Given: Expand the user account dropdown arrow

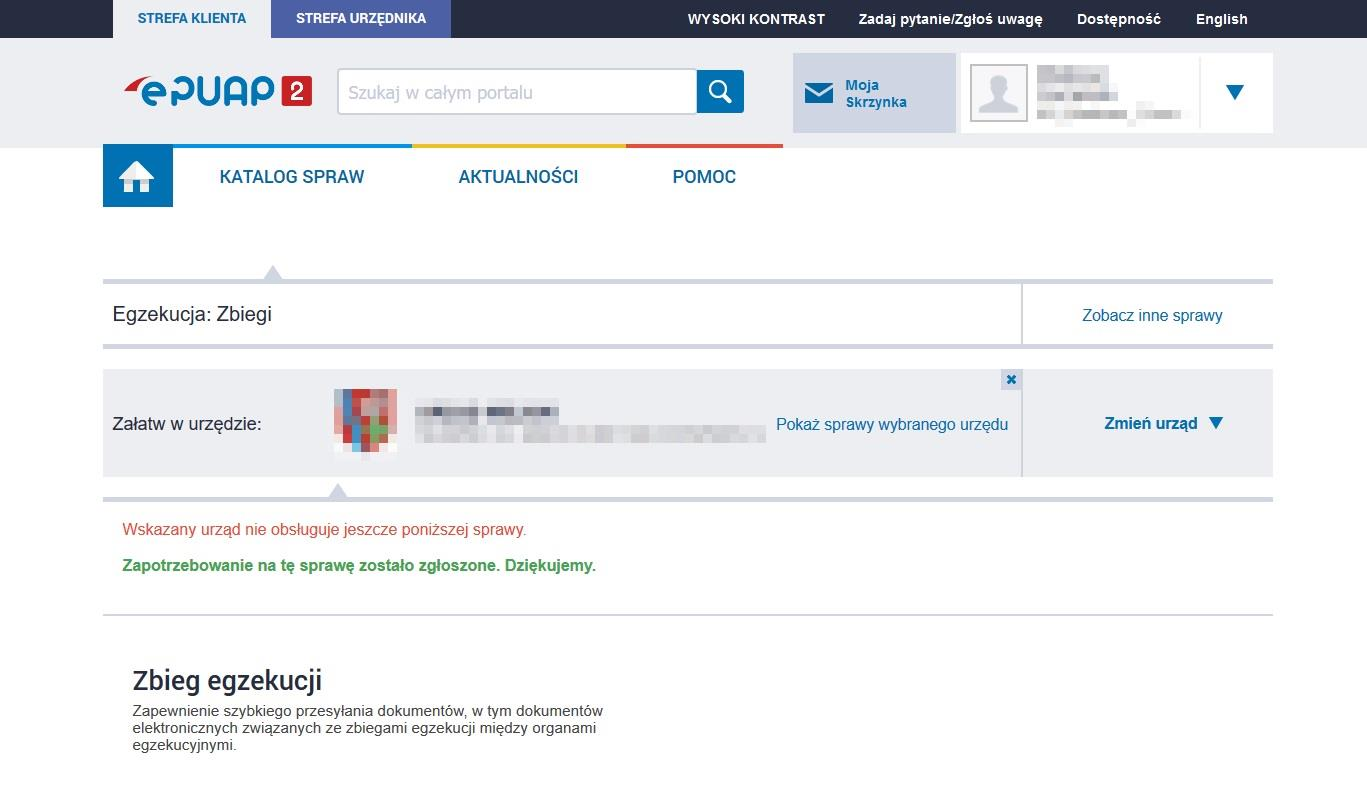Looking at the screenshot, I should [1235, 92].
